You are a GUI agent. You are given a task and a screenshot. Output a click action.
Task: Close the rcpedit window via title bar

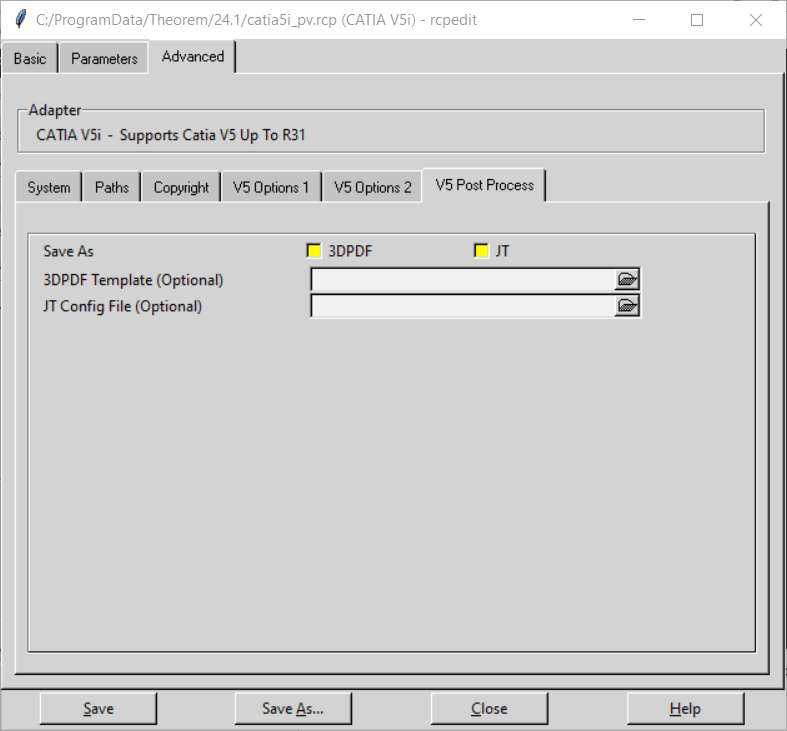[755, 20]
